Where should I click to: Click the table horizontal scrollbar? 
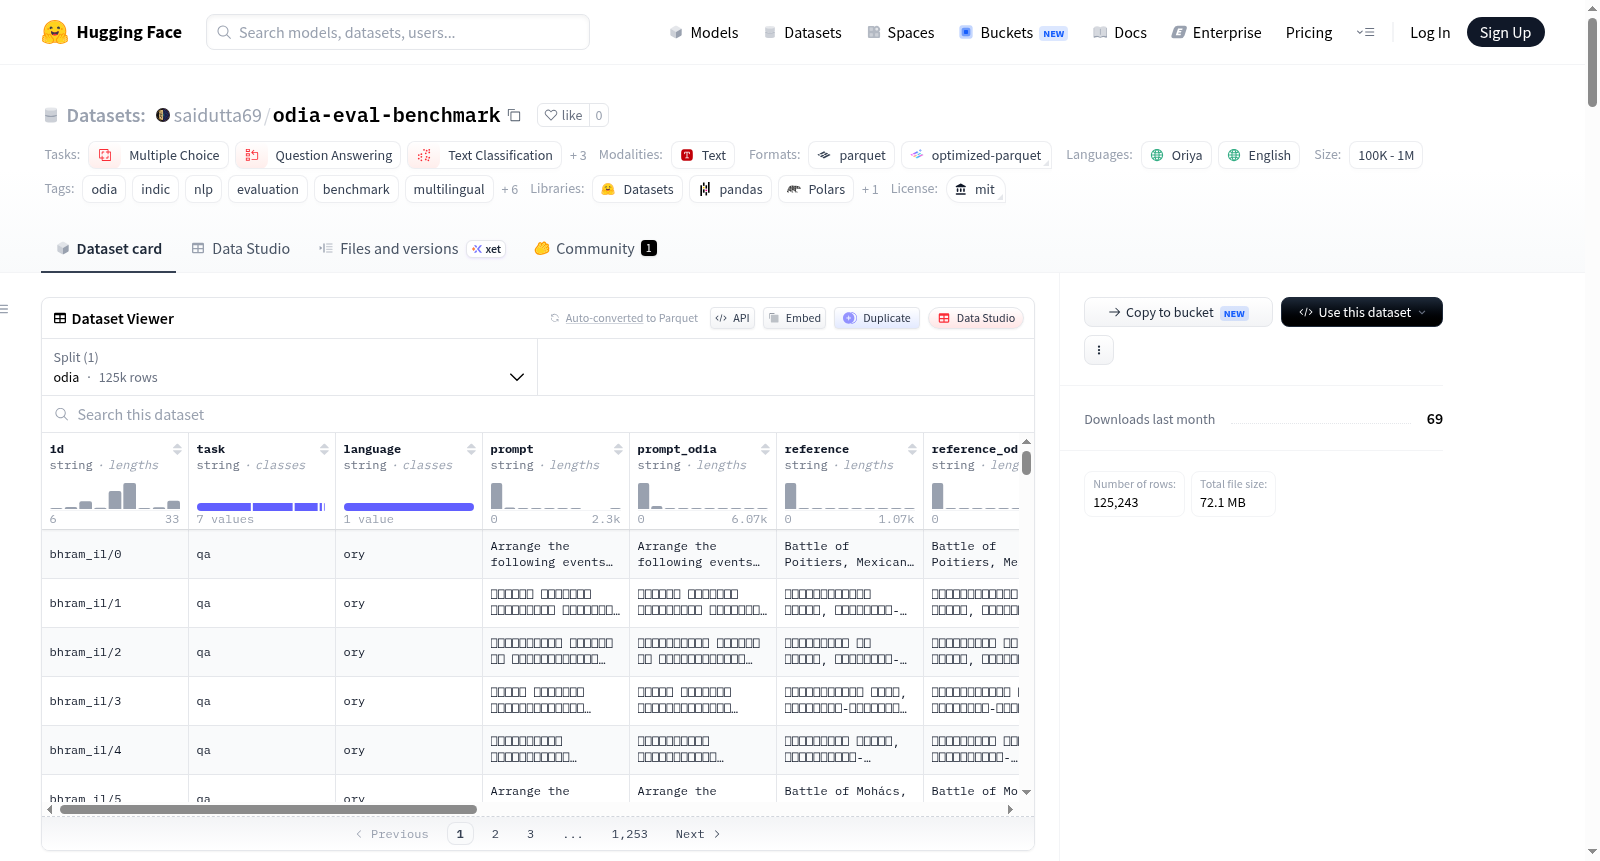pyautogui.click(x=268, y=810)
